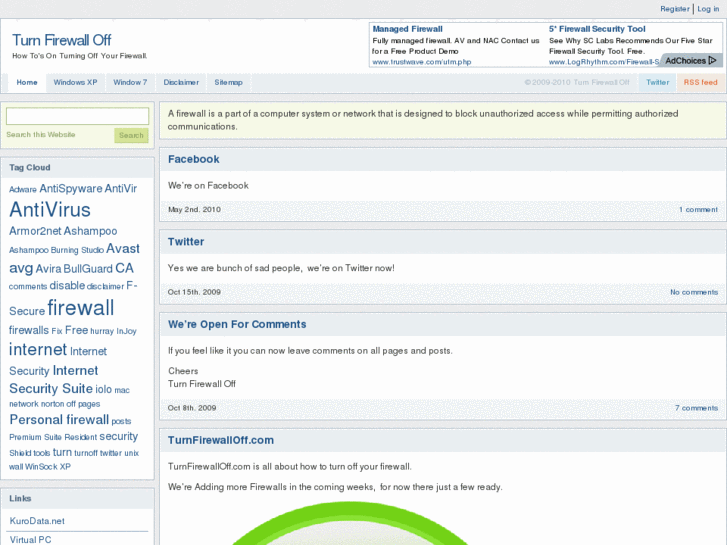Screen dimensions: 727x545
Task: Select the avg tag
Action: [21, 269]
